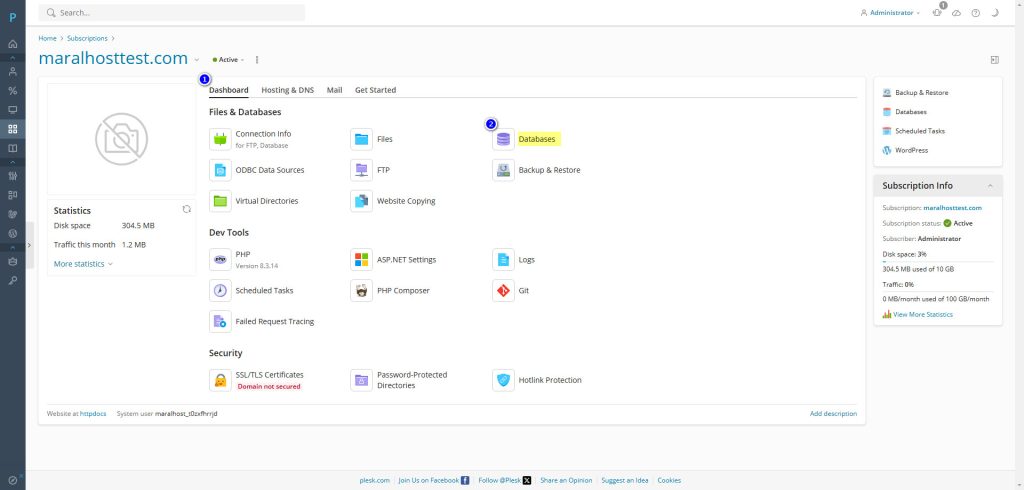
Task: Open Scheduled Tasks under Dev Tools
Action: [x=264, y=290]
